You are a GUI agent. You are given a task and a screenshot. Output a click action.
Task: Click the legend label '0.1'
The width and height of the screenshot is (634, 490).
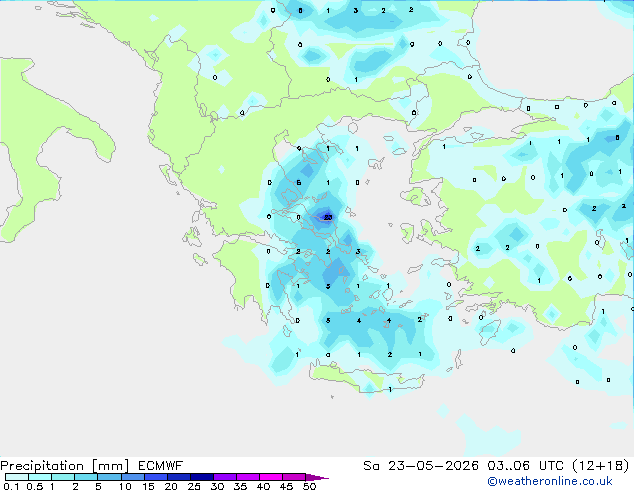click(11, 486)
